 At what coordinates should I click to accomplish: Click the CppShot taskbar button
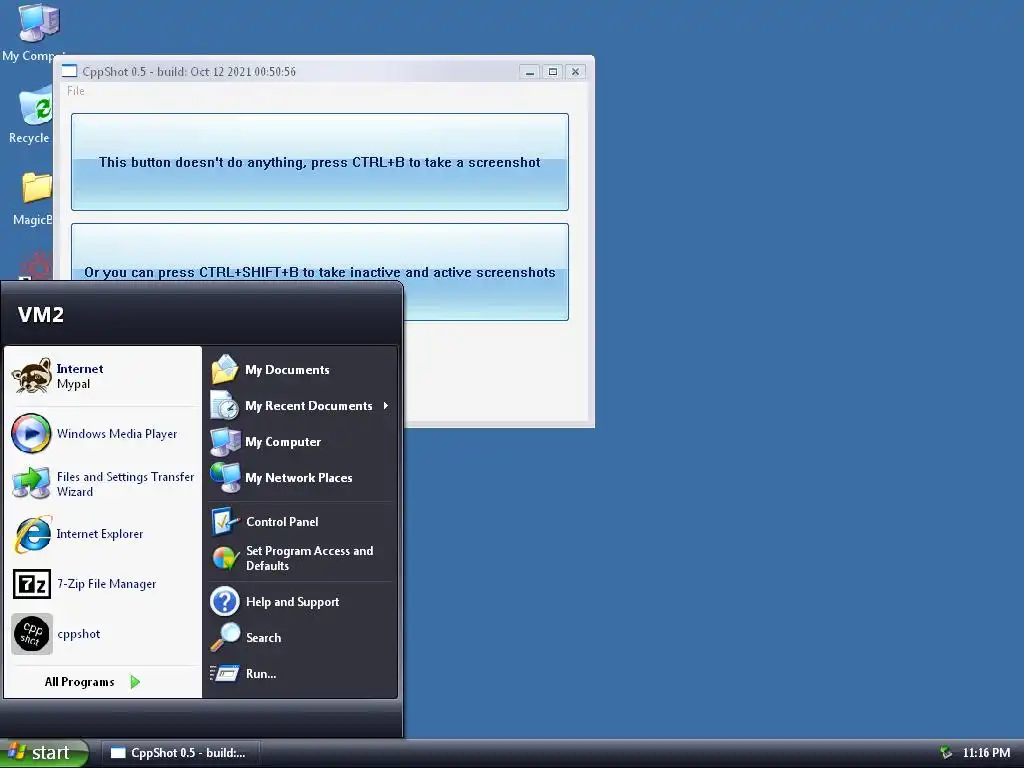coord(181,753)
